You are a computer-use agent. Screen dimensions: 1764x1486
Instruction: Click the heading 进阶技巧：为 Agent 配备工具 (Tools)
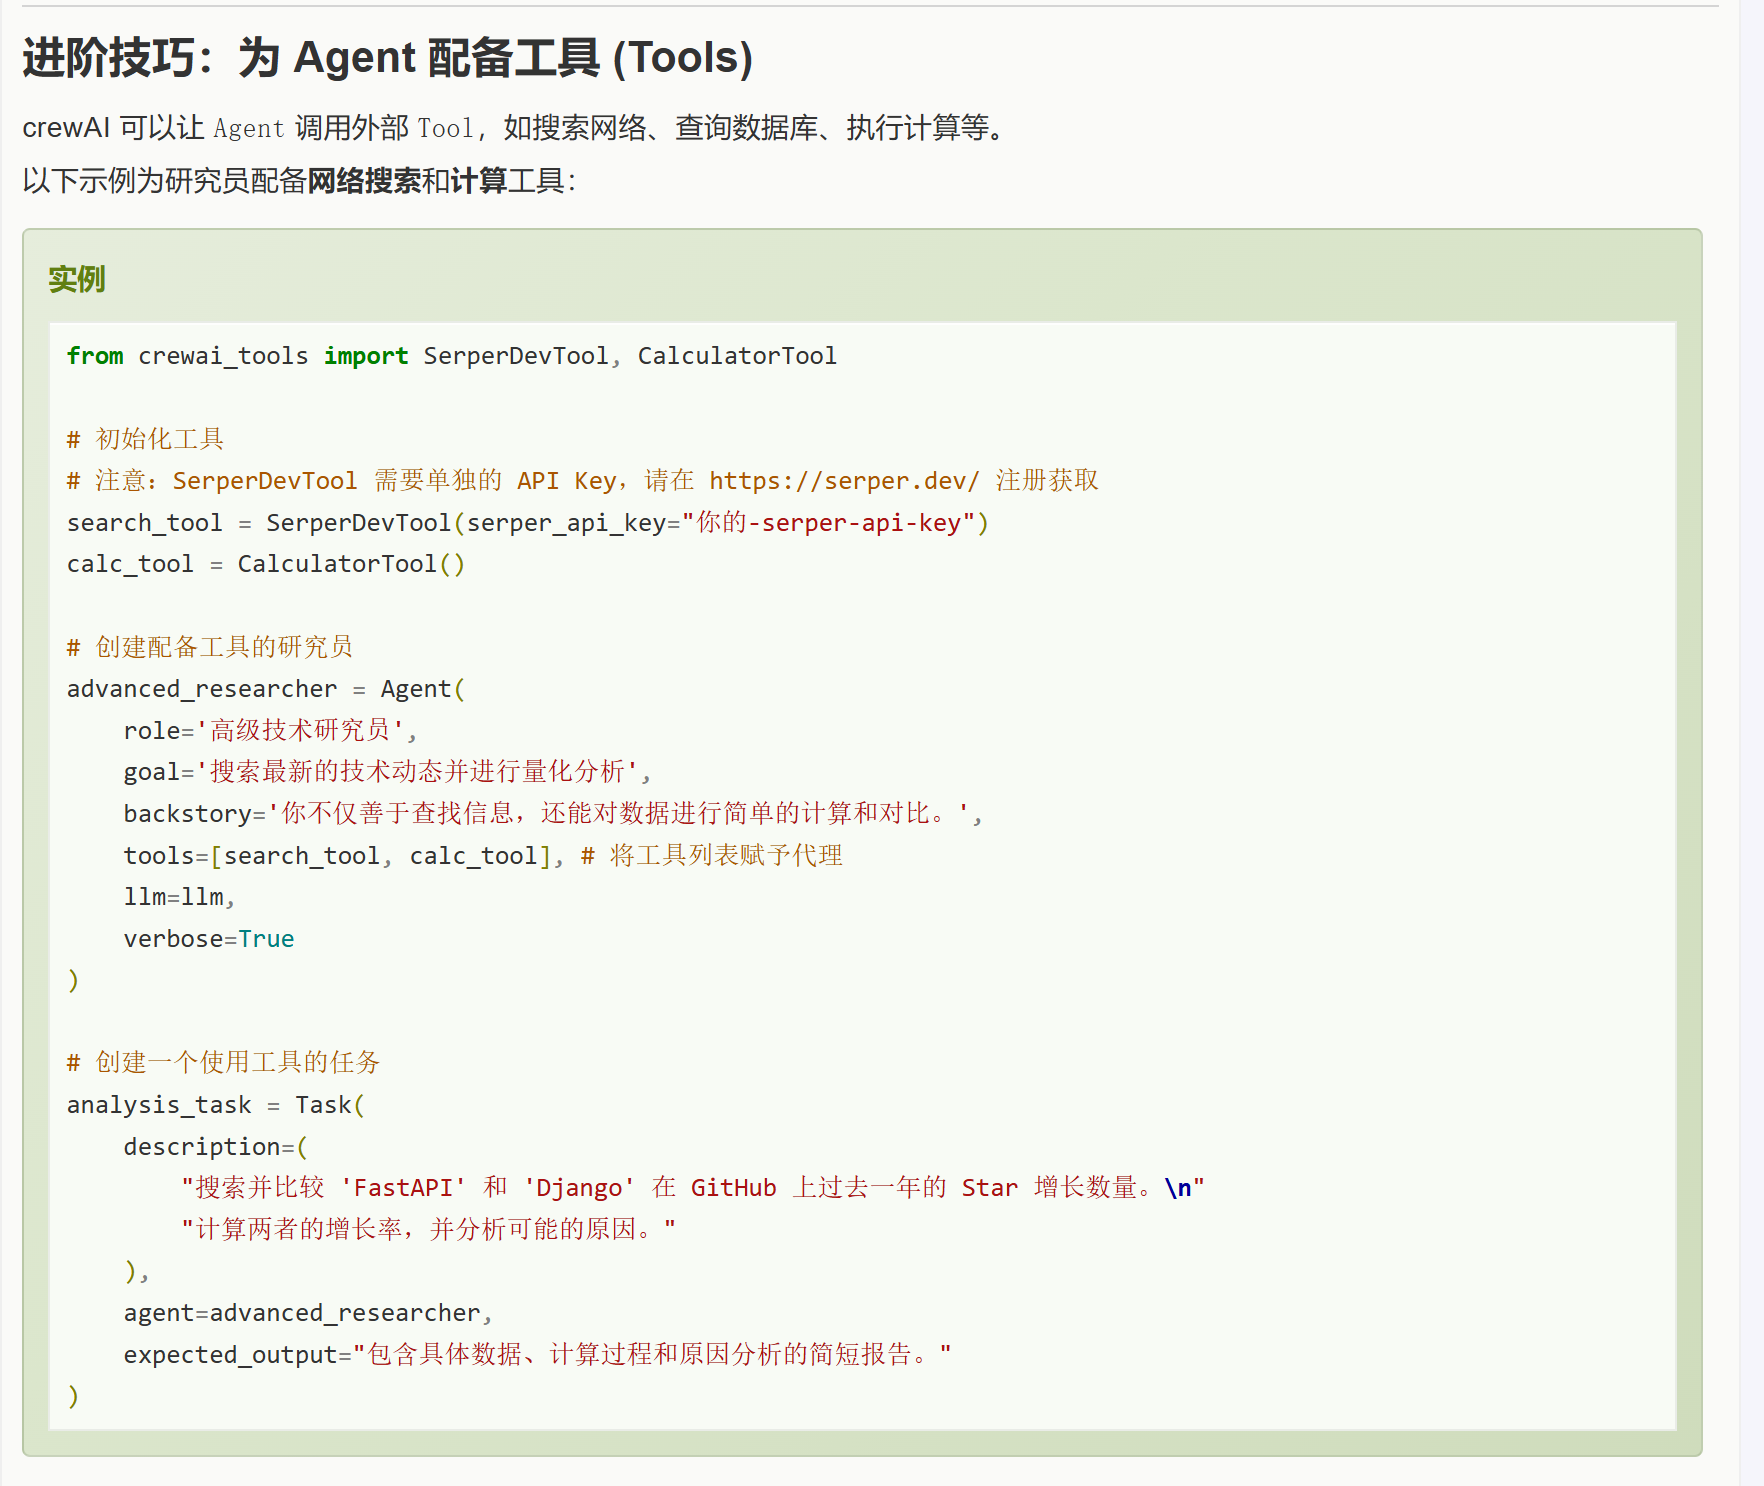tap(387, 57)
